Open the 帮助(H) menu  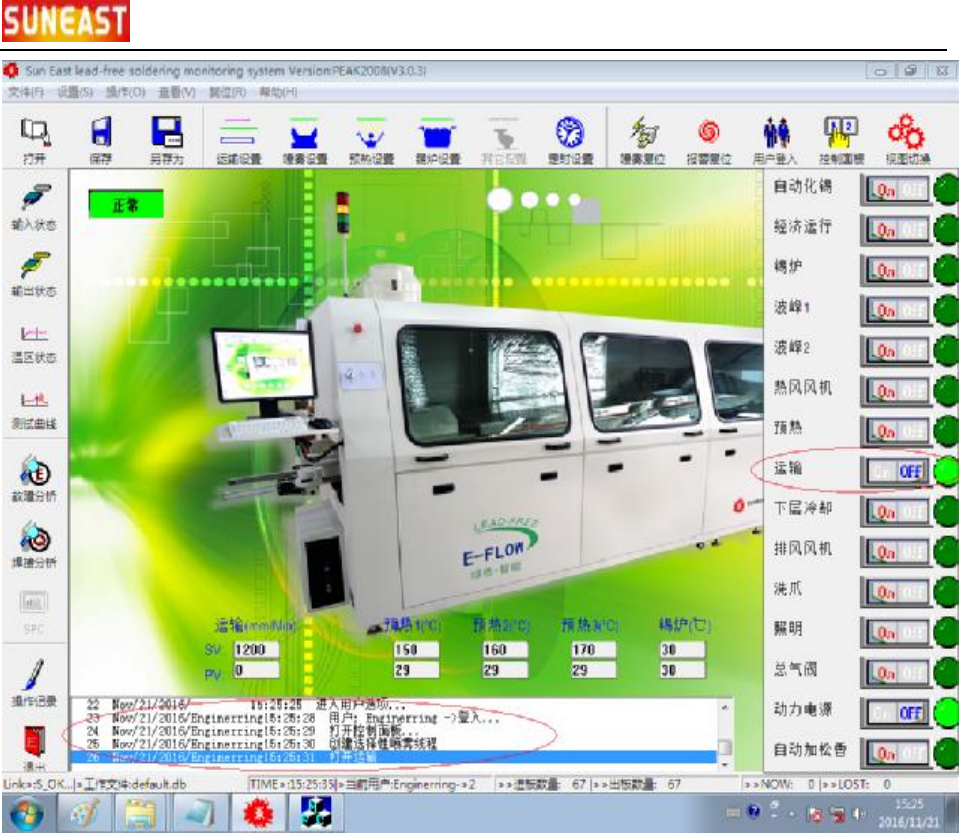[x=278, y=92]
